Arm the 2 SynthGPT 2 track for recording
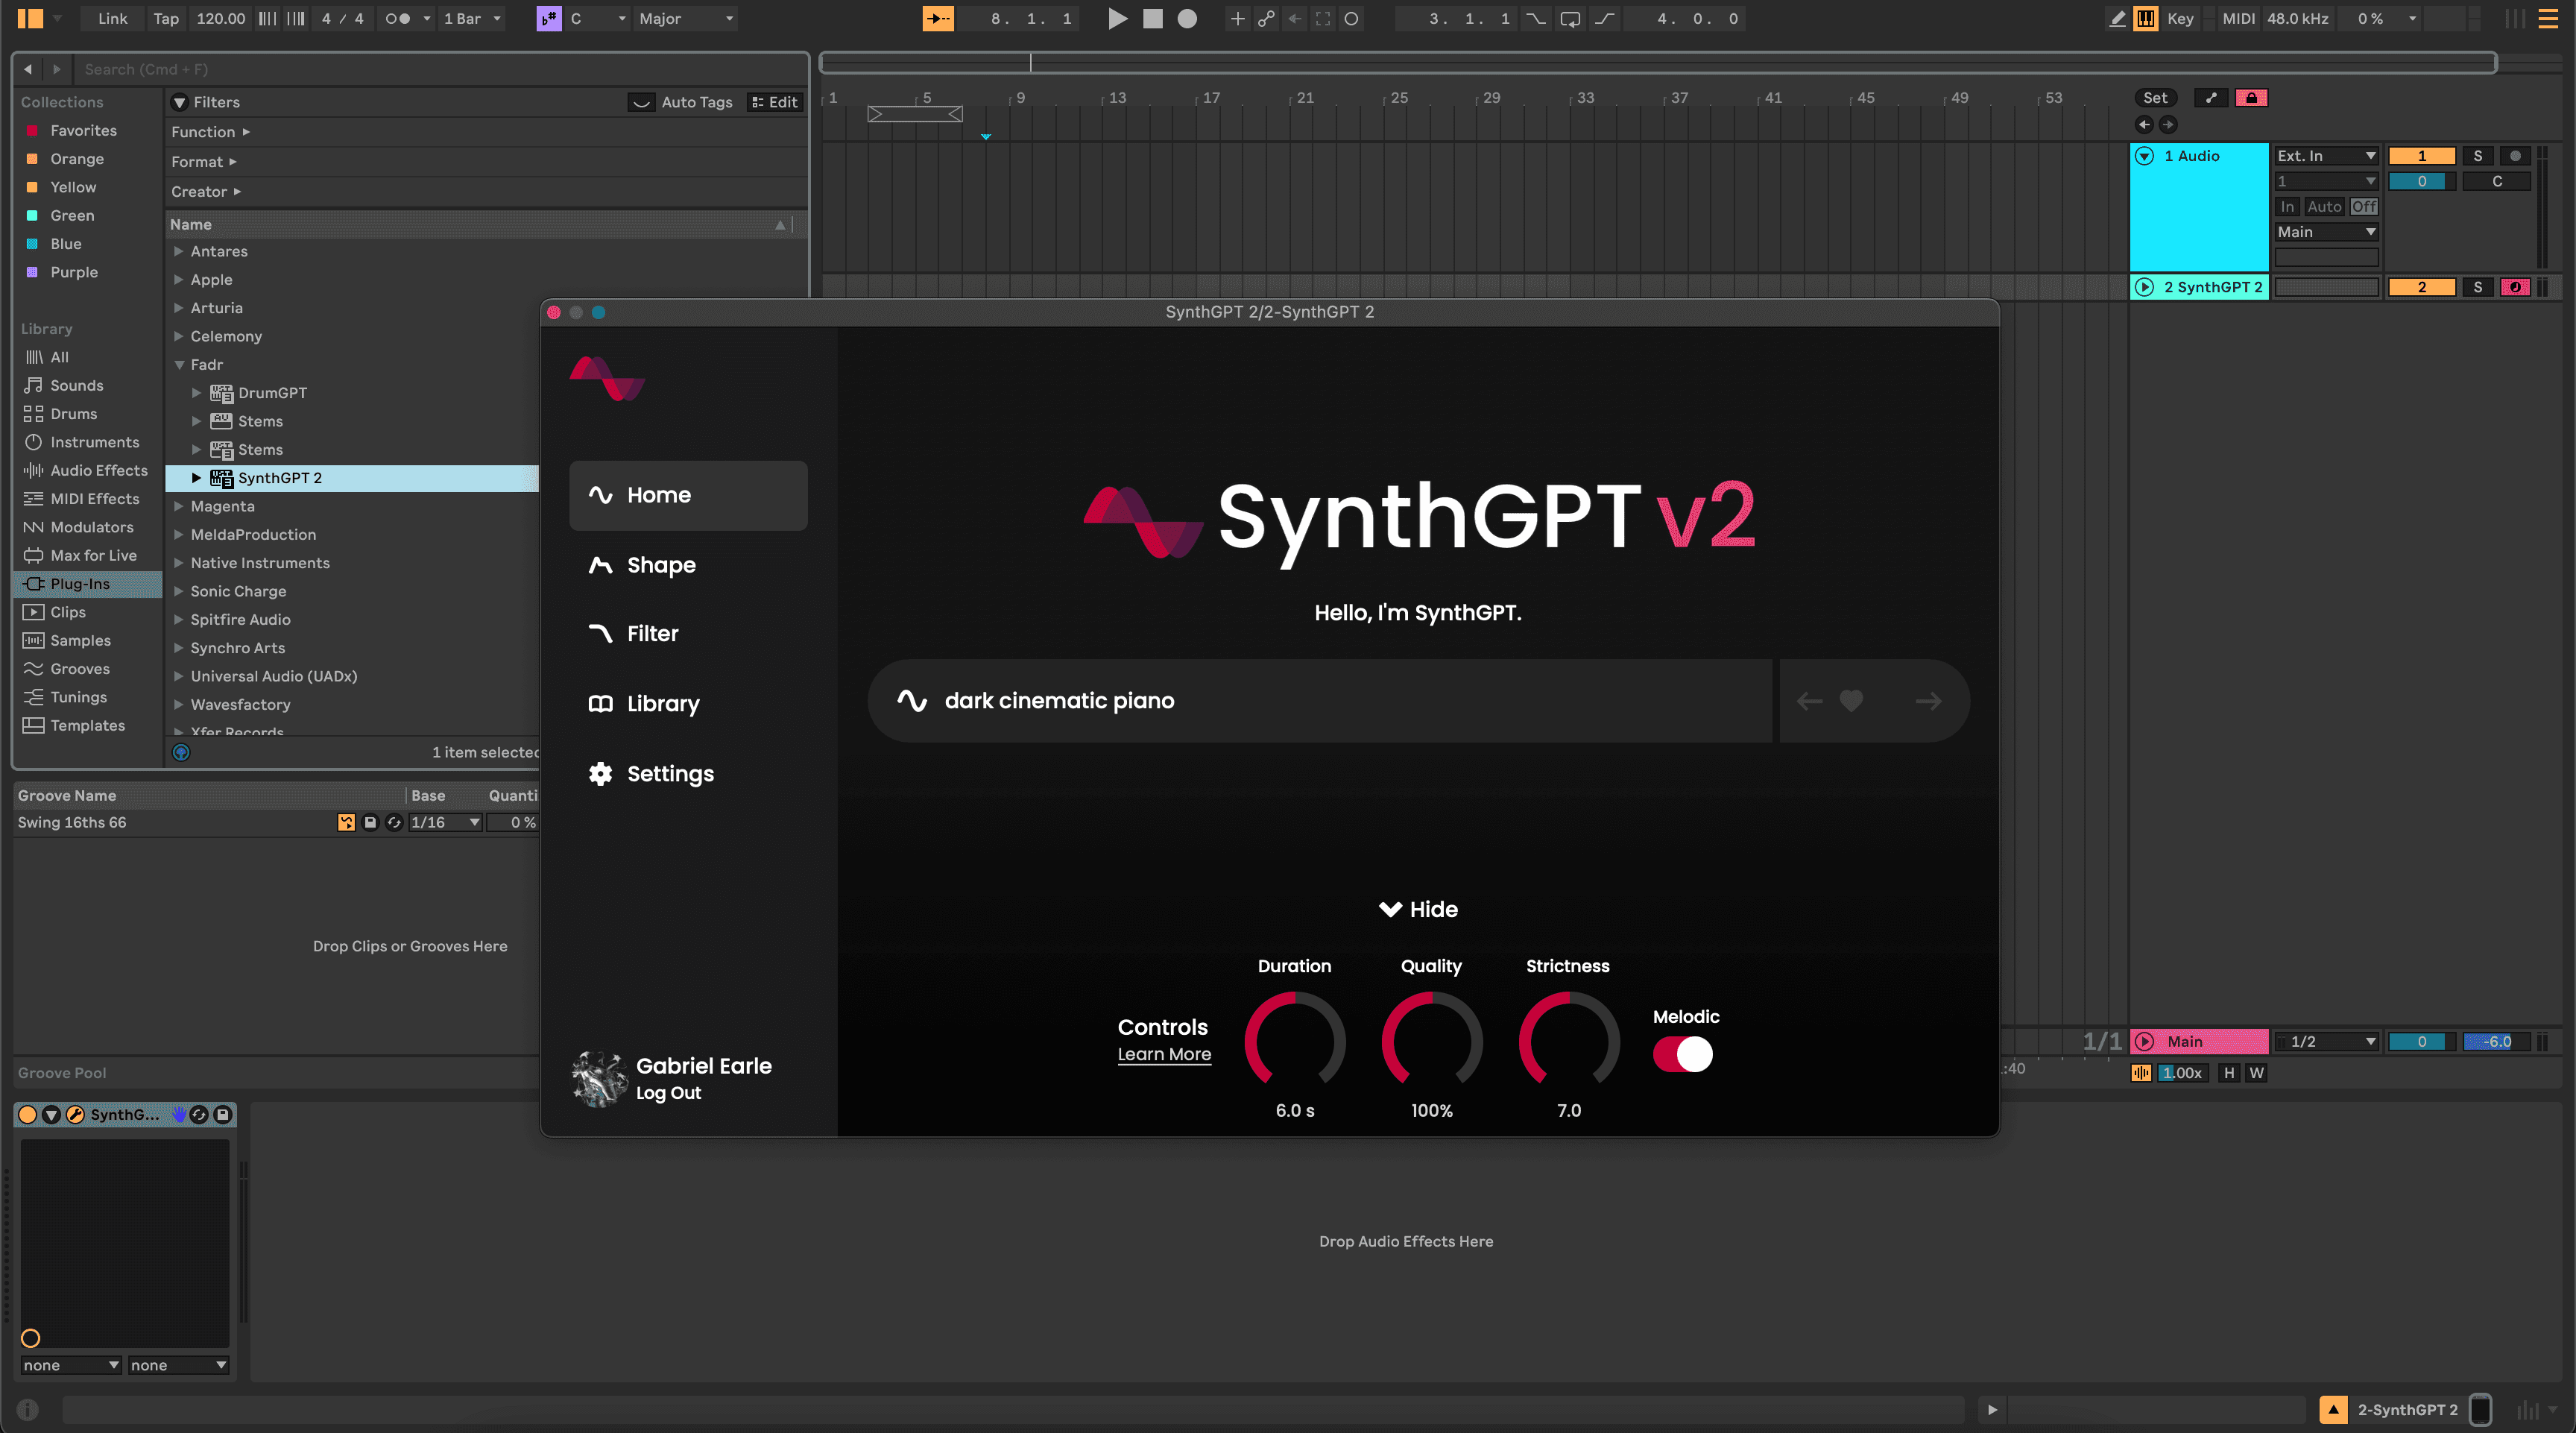The width and height of the screenshot is (2576, 1433). click(2516, 287)
